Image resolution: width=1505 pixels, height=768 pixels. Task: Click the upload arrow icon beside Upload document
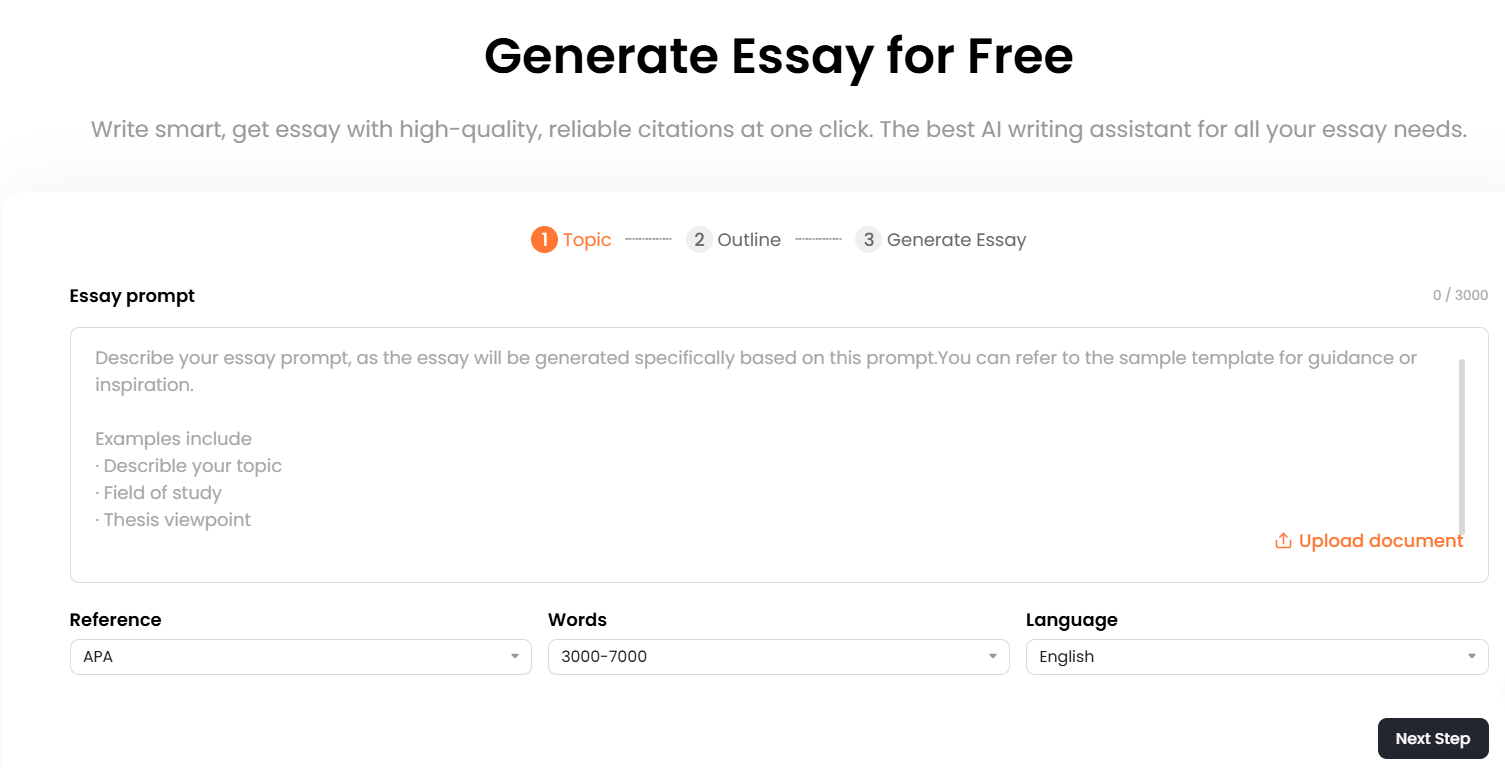1283,541
